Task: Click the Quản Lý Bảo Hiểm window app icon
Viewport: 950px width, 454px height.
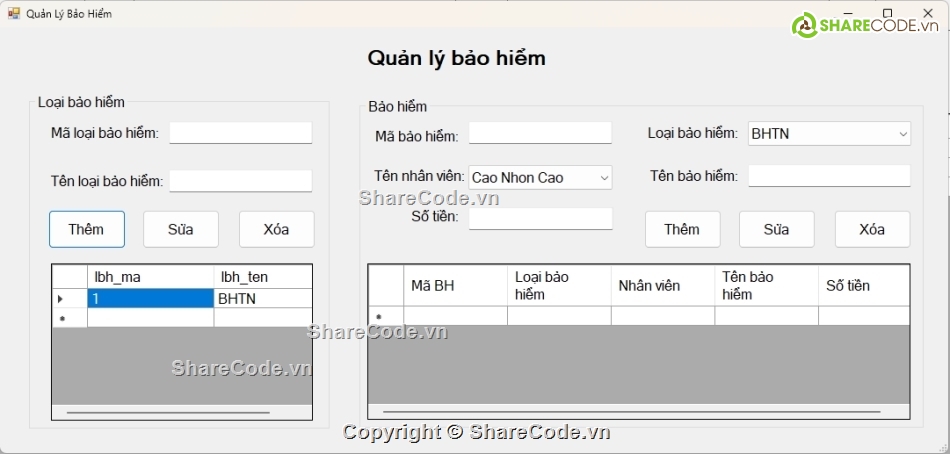Action: click(14, 13)
